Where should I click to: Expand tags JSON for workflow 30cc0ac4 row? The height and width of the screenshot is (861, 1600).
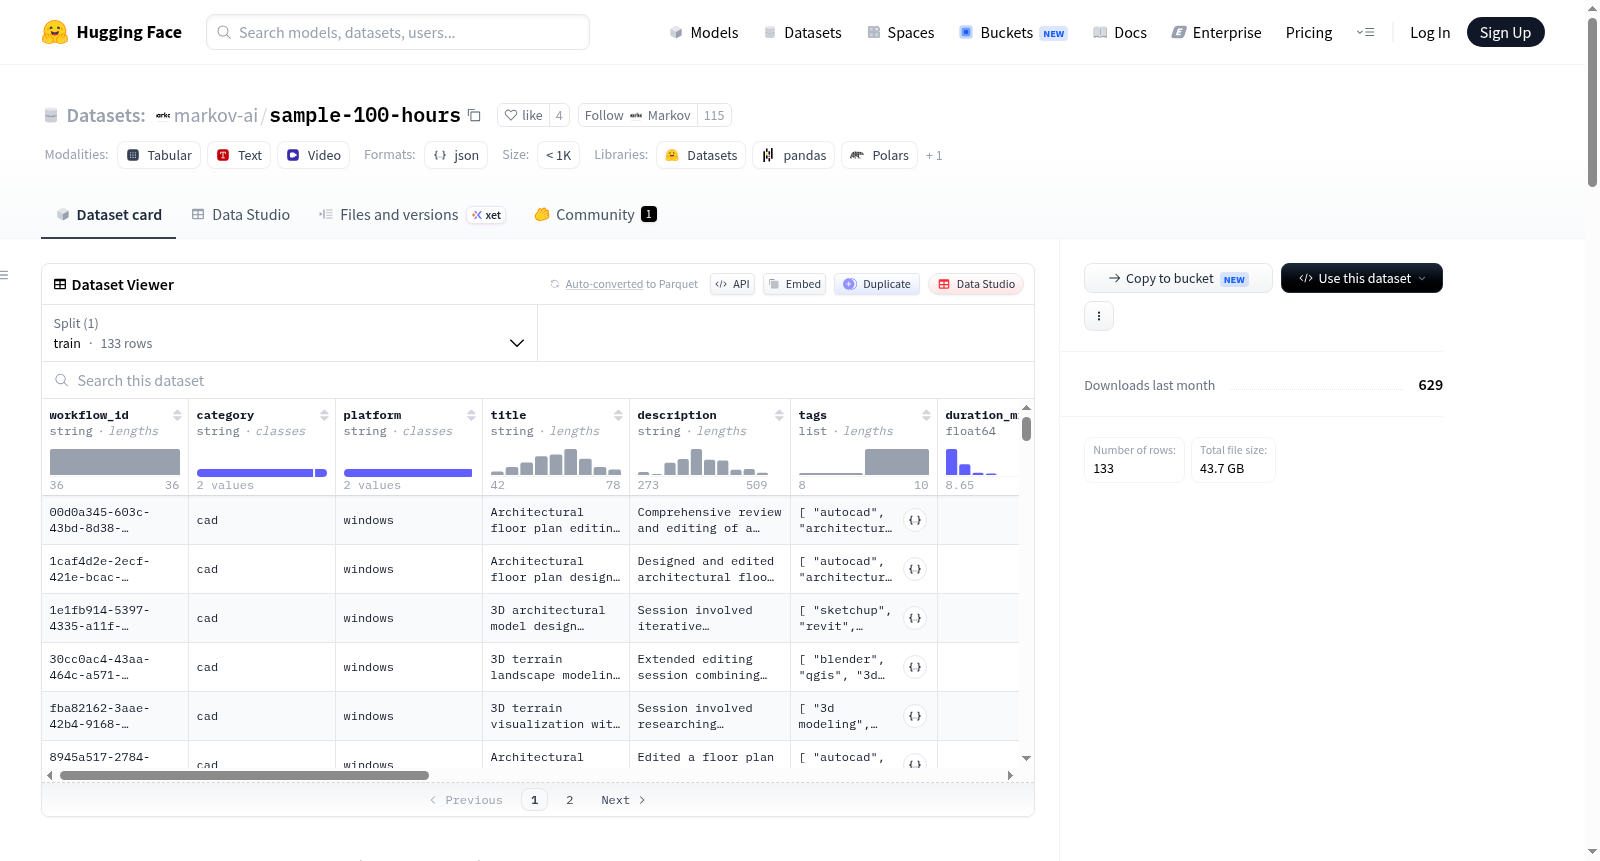click(915, 667)
